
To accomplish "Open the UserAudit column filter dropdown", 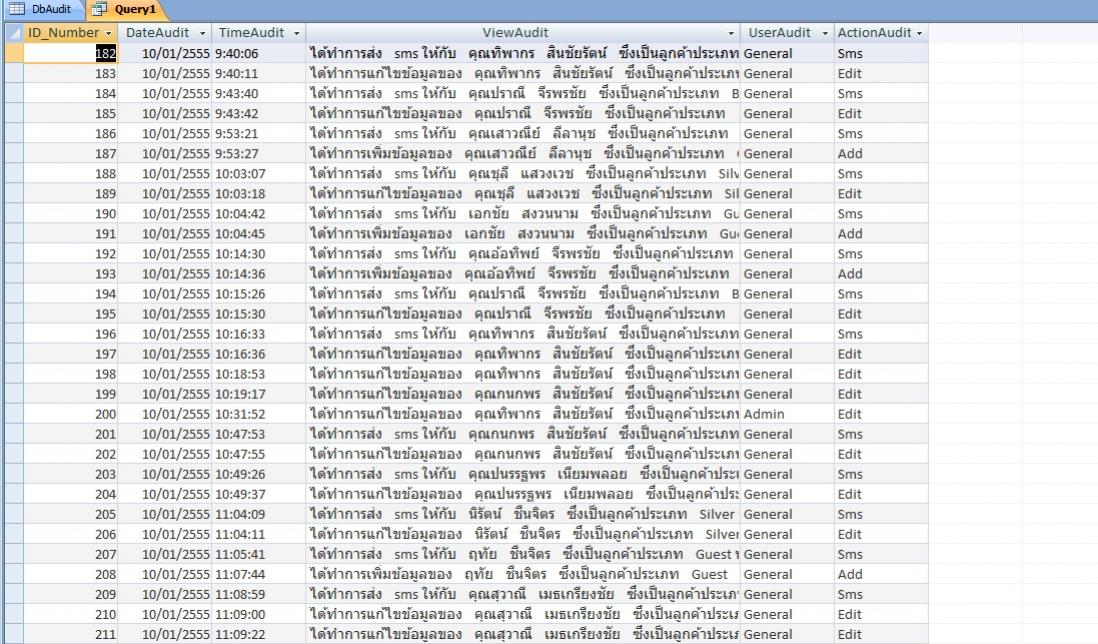I will [824, 33].
